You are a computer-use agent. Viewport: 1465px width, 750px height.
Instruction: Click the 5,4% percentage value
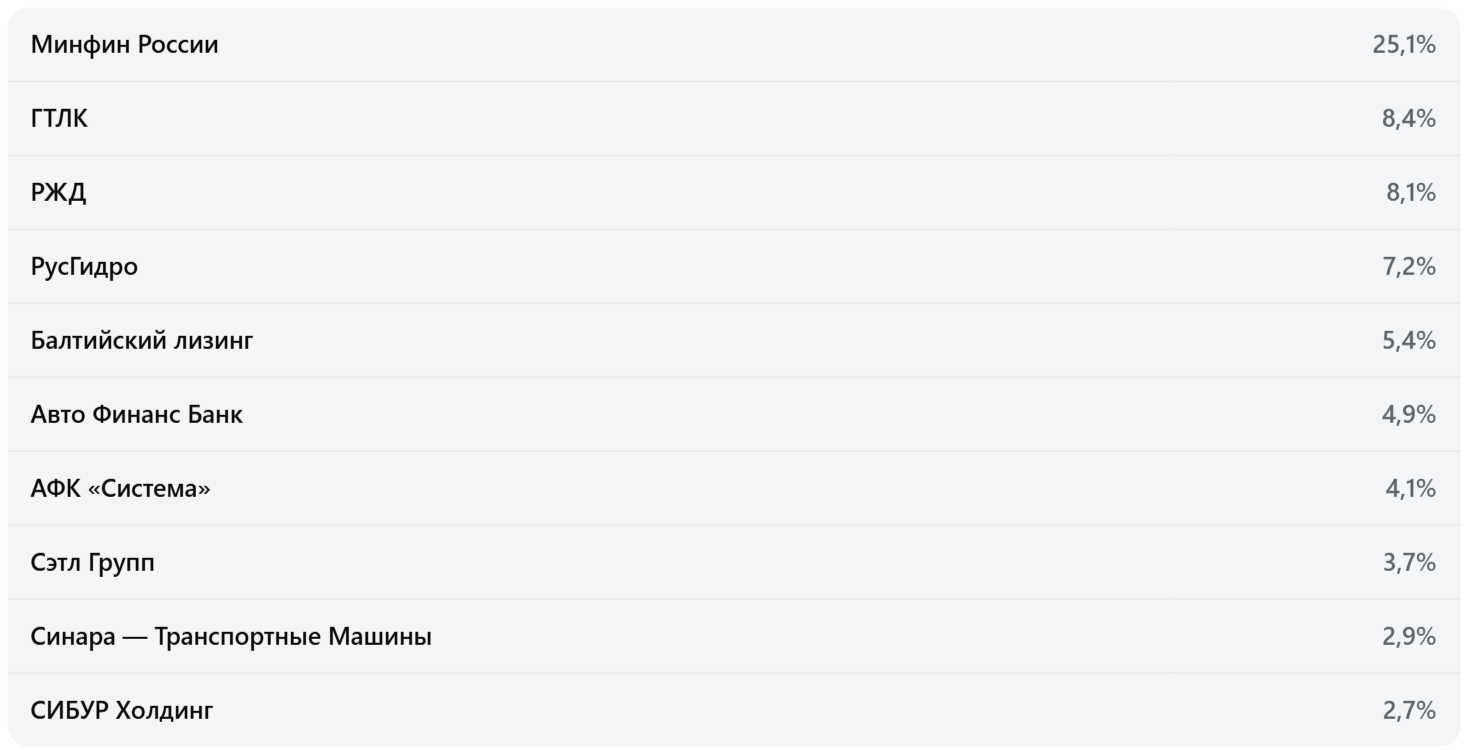click(x=1409, y=341)
